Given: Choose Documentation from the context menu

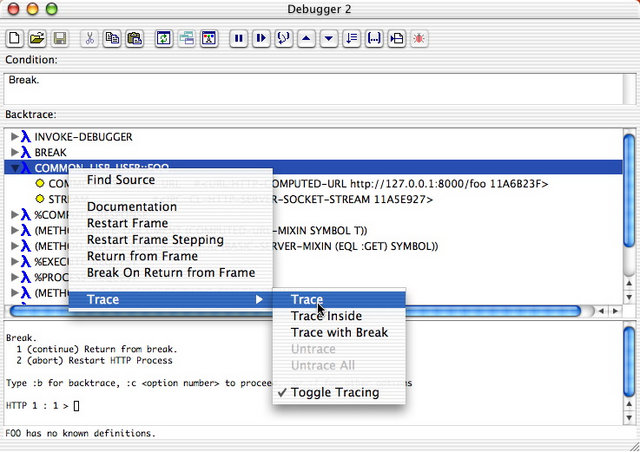Looking at the screenshot, I should pyautogui.click(x=171, y=207).
